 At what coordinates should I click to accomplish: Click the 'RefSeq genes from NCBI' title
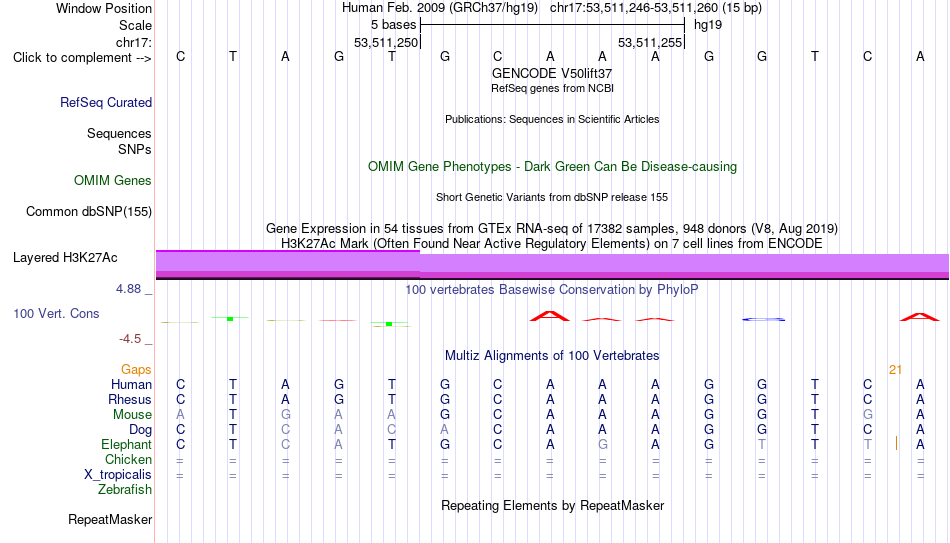[x=552, y=88]
